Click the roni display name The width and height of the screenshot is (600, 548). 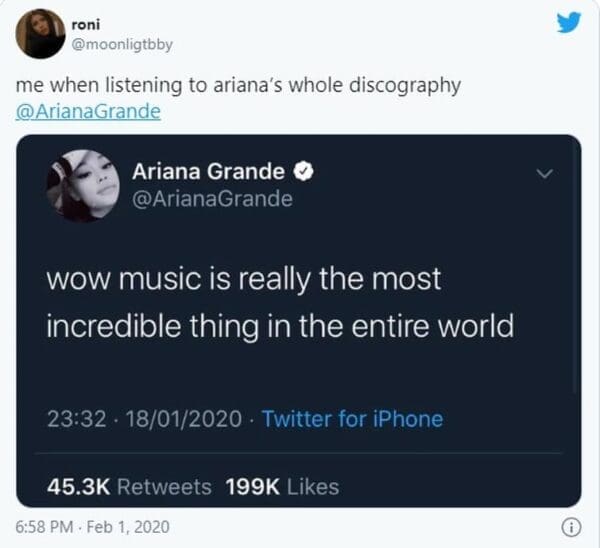tap(86, 24)
